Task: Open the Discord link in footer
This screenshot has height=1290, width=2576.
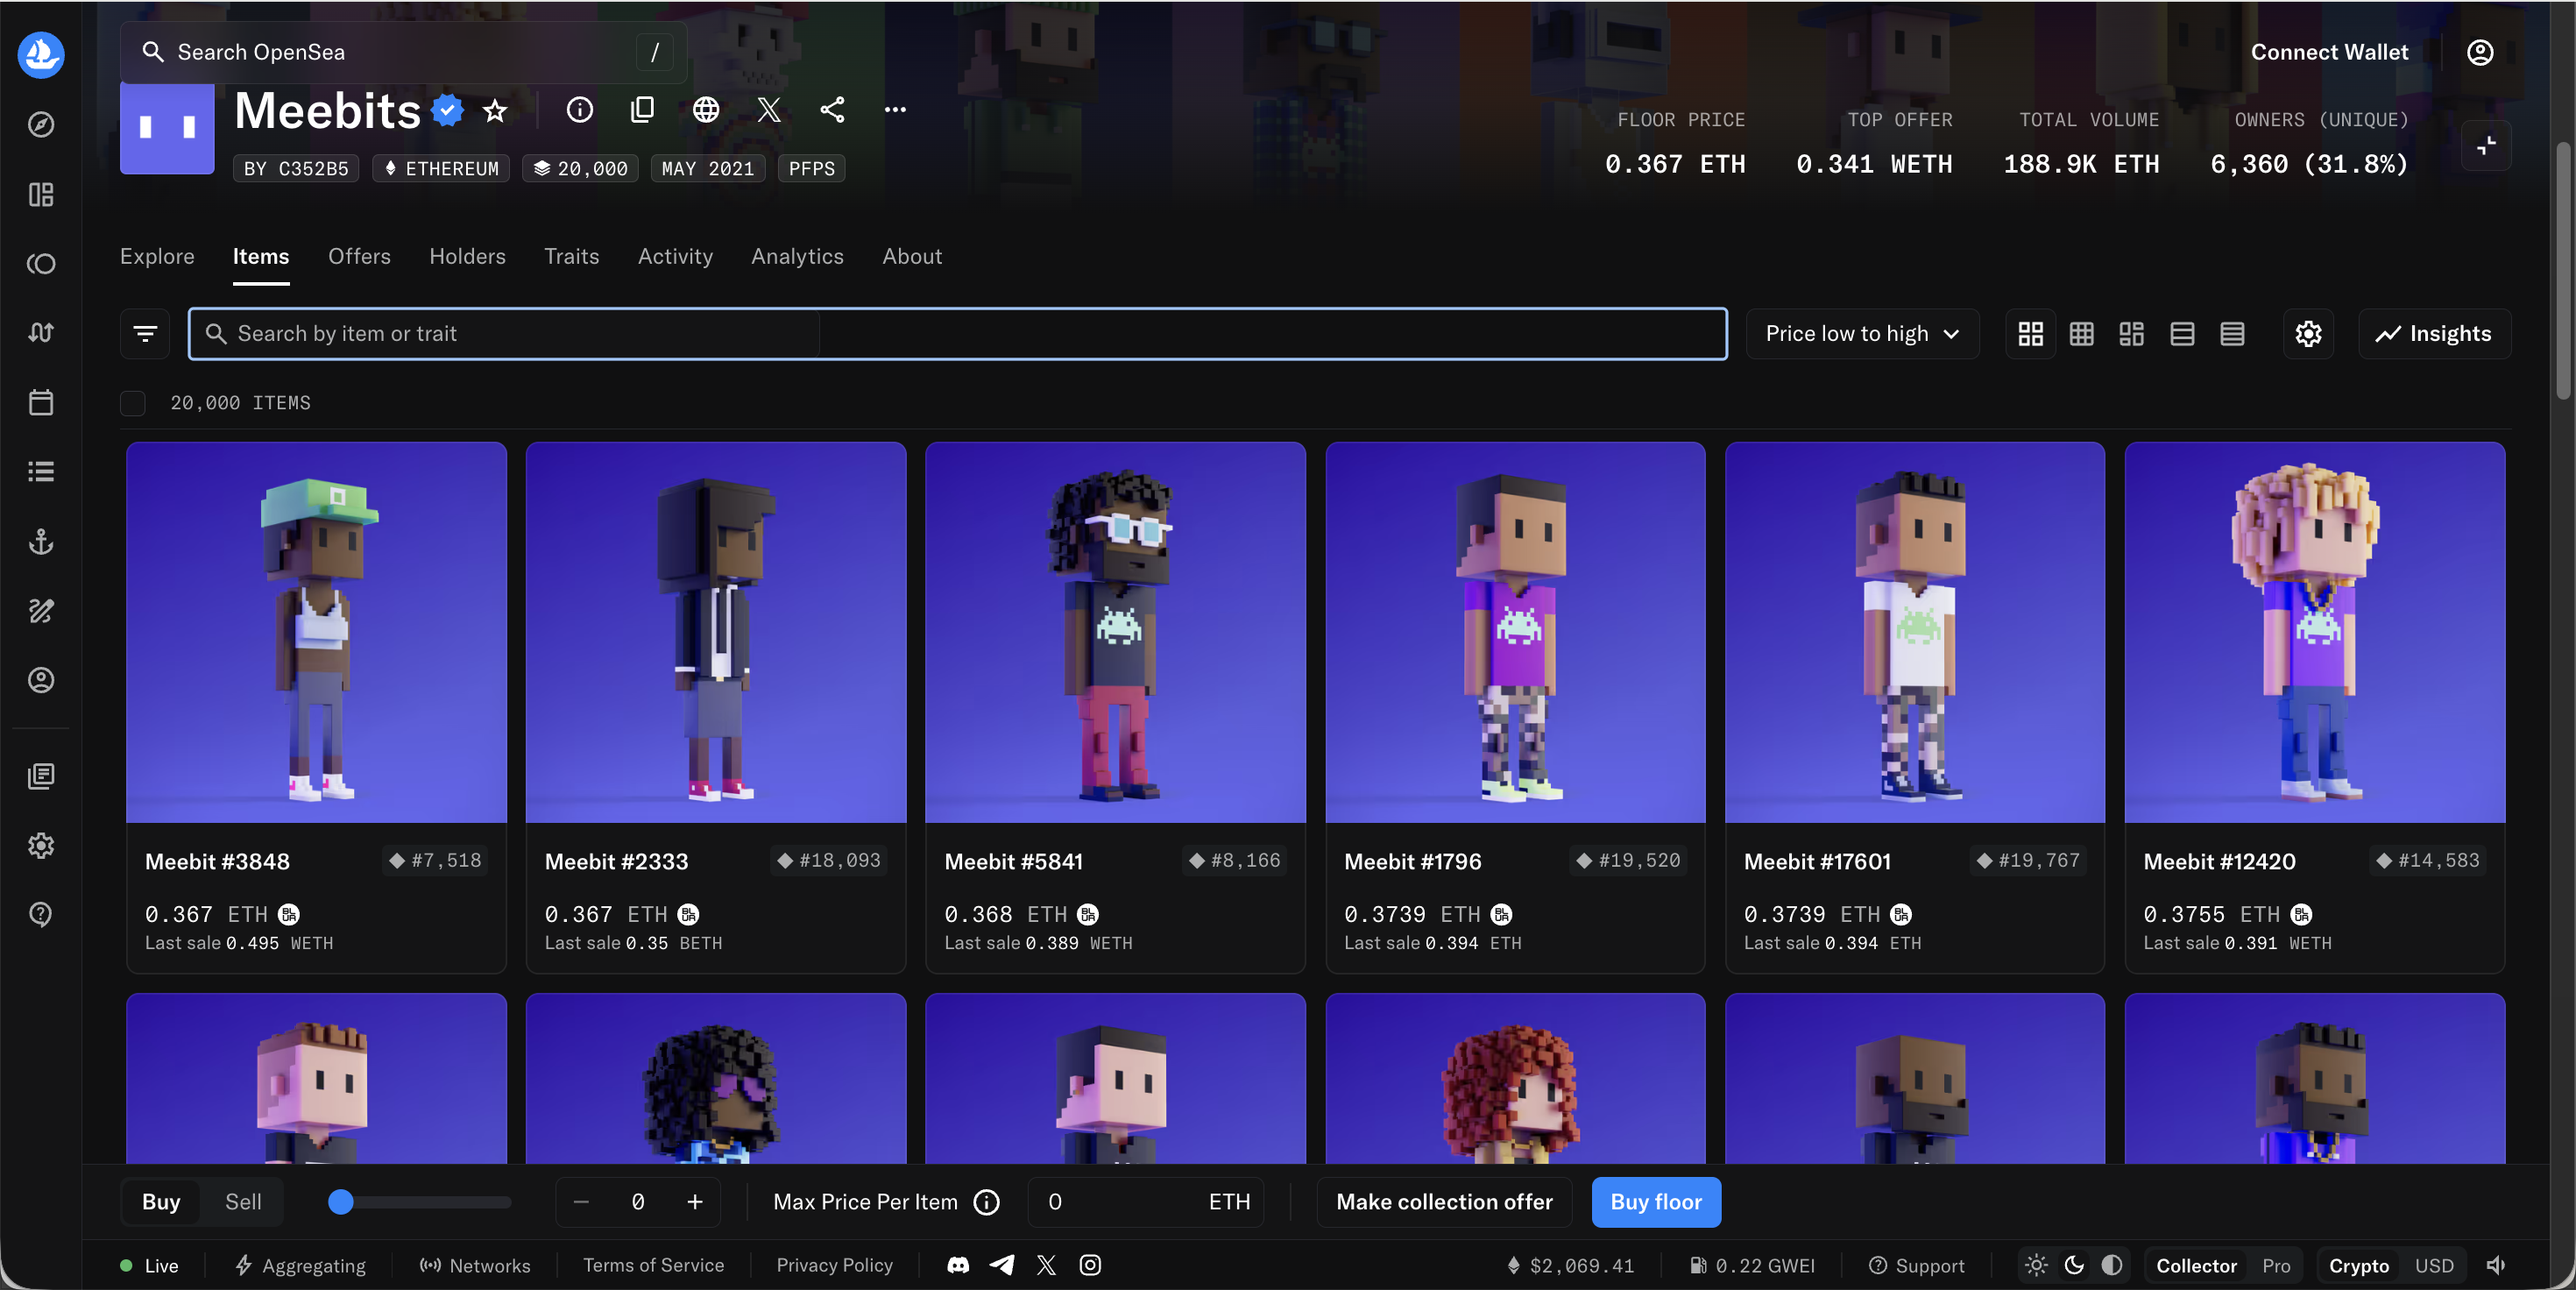Action: [x=957, y=1266]
